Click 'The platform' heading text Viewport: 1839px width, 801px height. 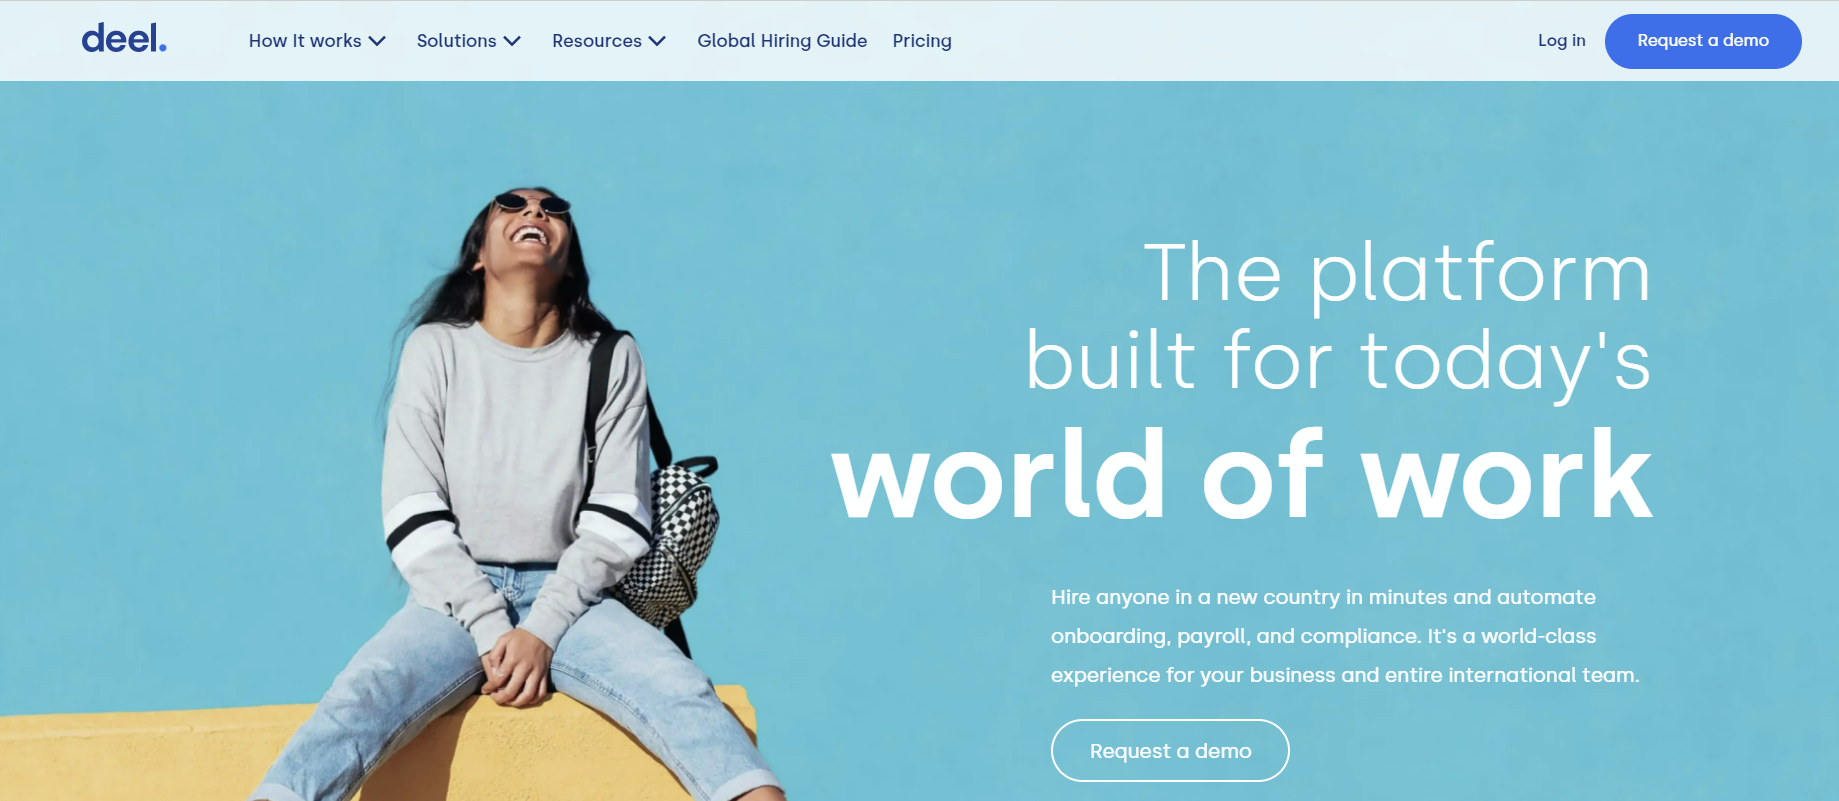tap(1397, 273)
